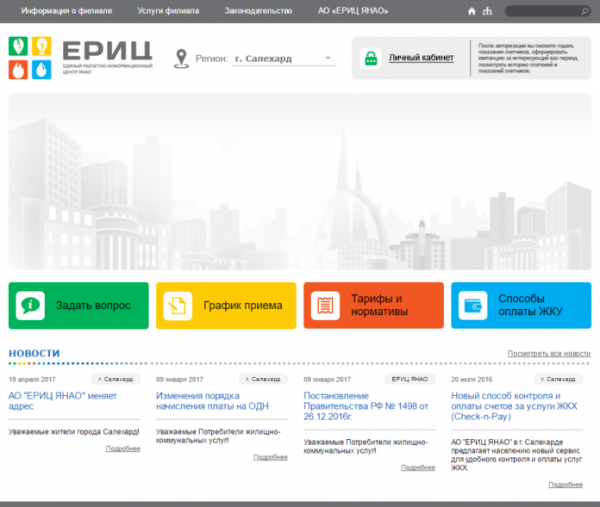Click г. Салехард tag on 20 июля 2016 news
Screen dimensions: 600x507
(558, 379)
